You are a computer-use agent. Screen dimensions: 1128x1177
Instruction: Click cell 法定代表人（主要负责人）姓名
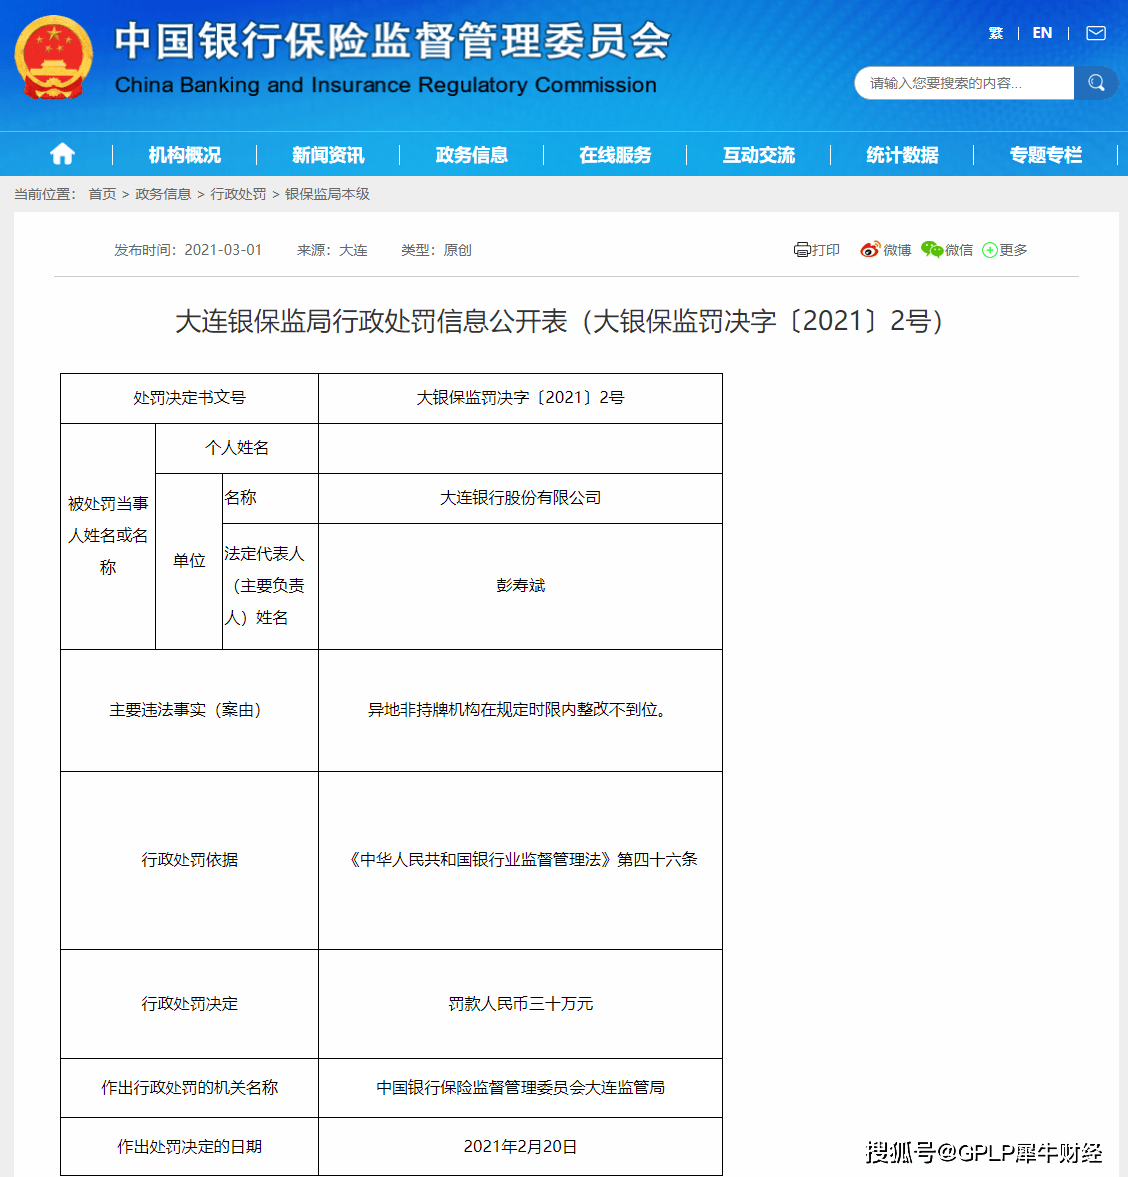point(270,585)
